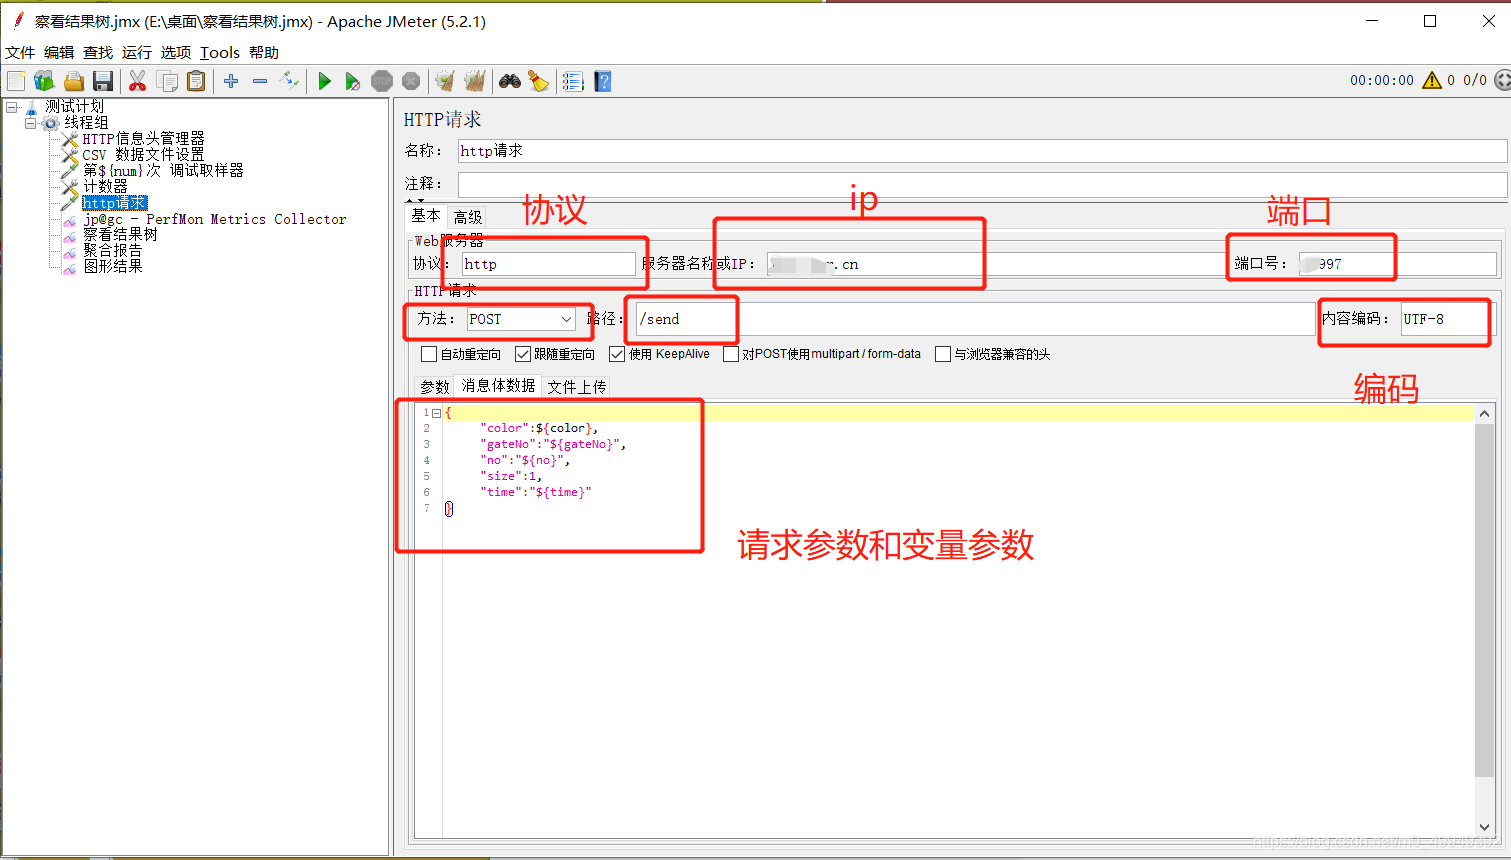Collapse the 测试计划 tree node

[12, 107]
